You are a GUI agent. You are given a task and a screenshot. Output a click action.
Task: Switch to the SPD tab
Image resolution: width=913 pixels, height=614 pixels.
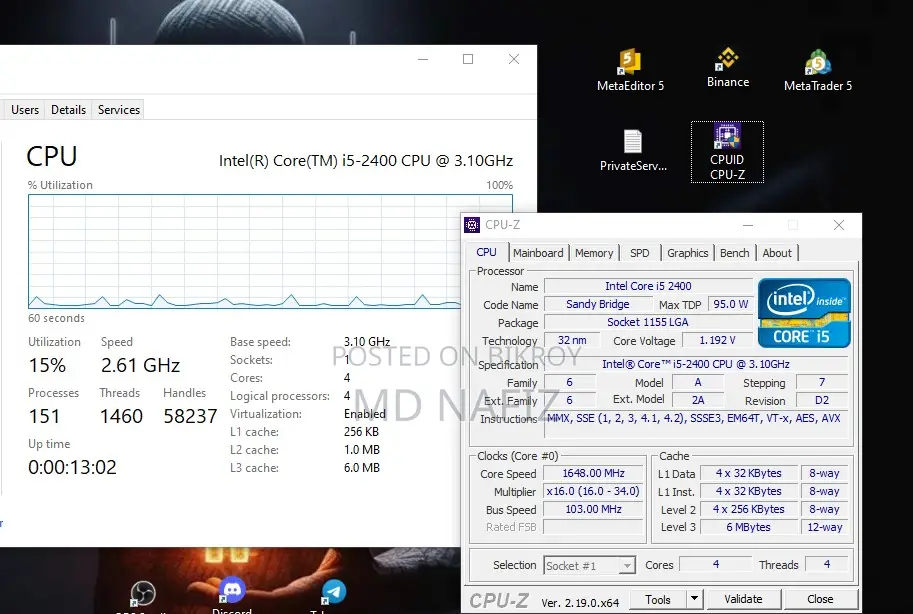pyautogui.click(x=639, y=253)
